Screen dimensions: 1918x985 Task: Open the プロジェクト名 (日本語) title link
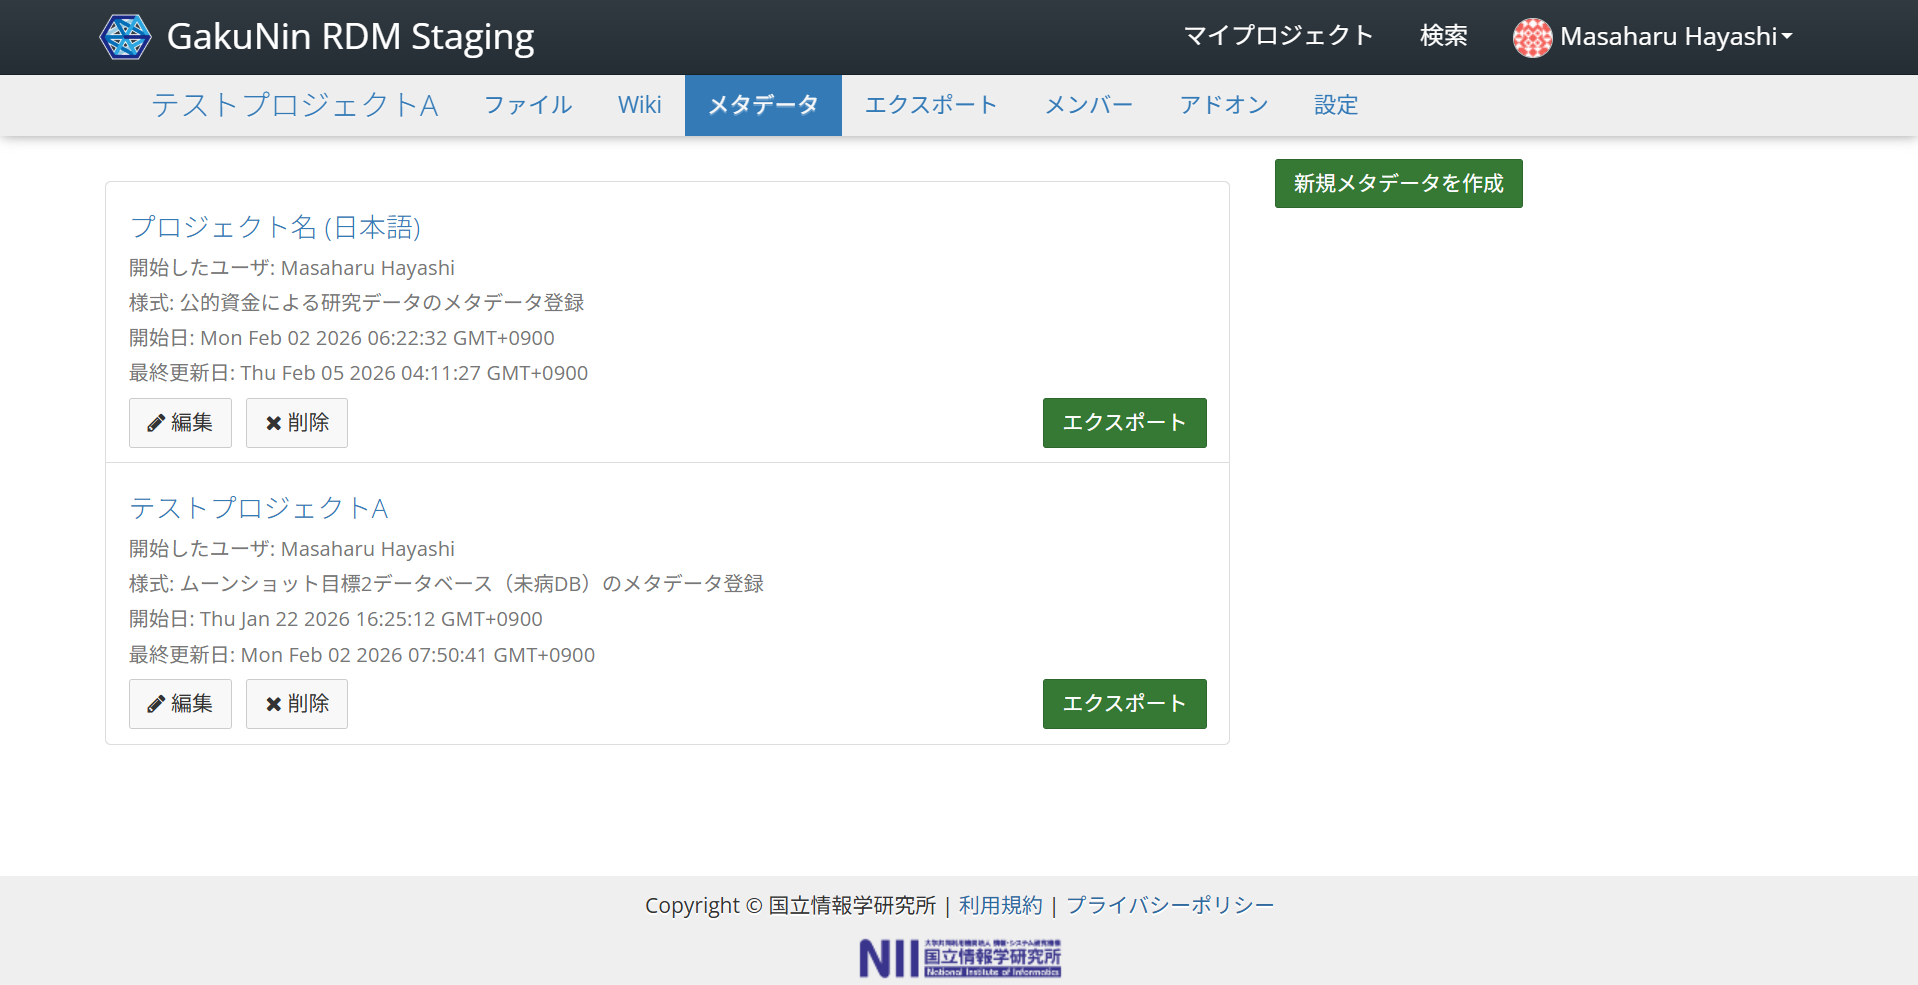pos(275,227)
